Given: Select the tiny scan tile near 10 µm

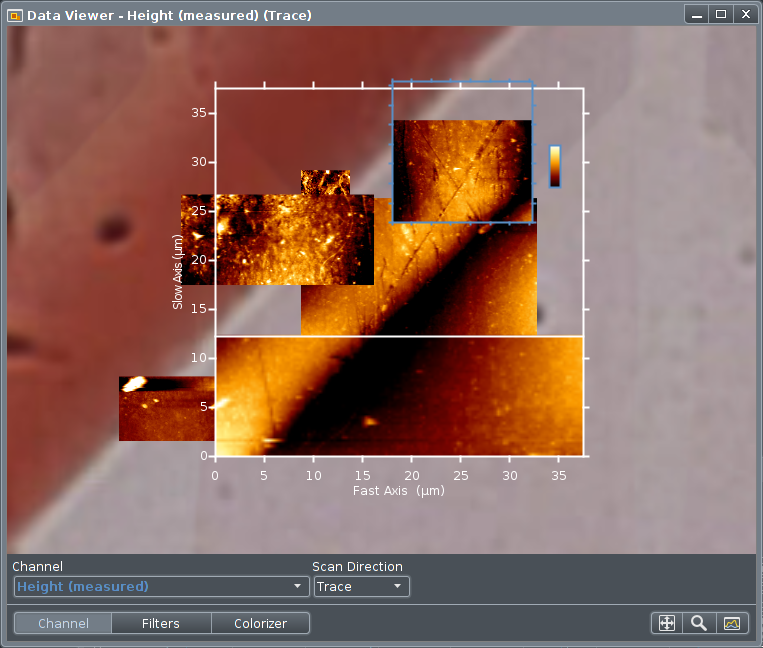Looking at the screenshot, I should (325, 181).
